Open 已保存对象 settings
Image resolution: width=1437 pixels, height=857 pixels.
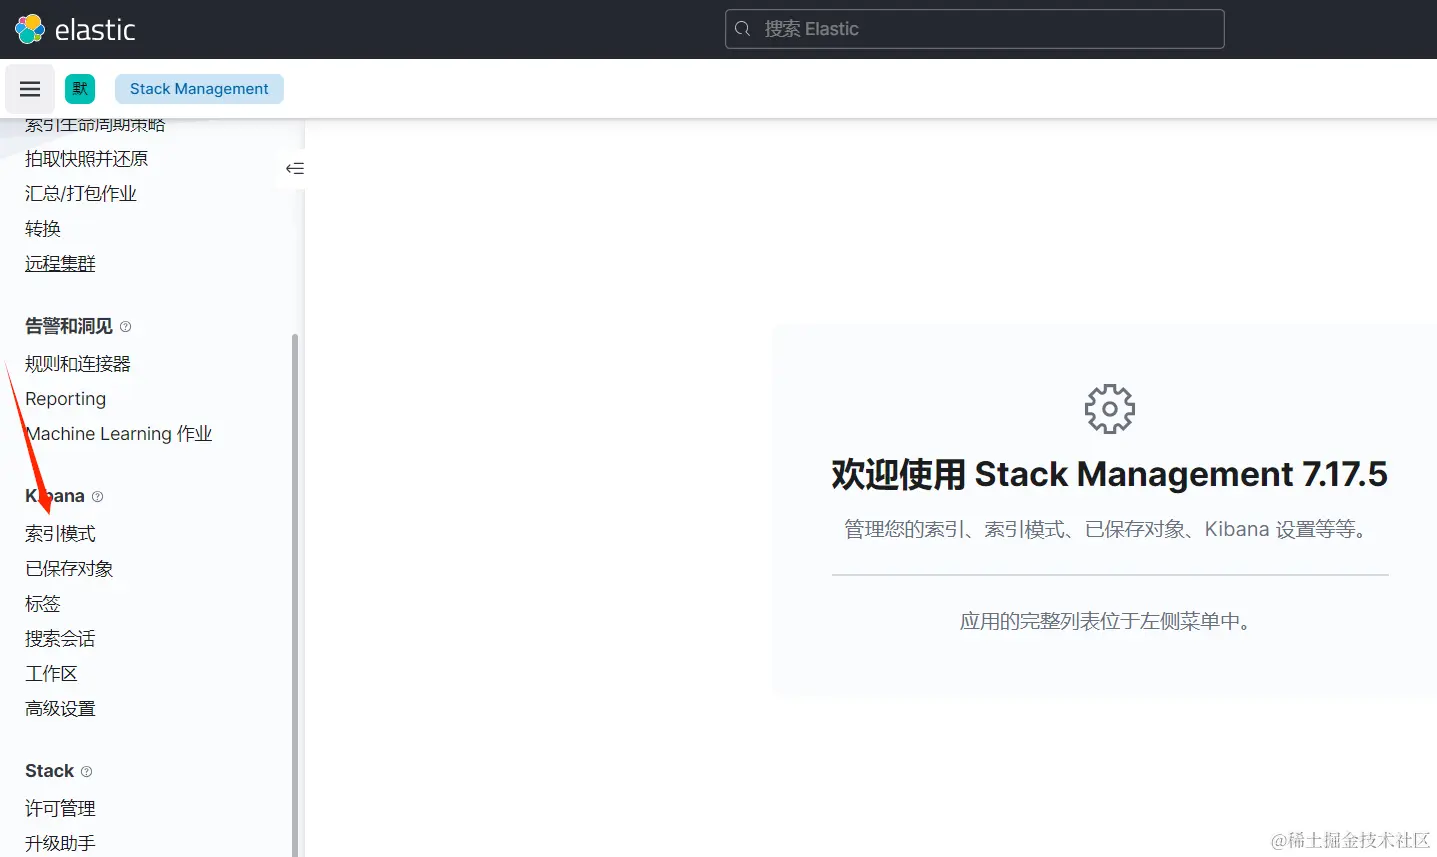click(69, 568)
